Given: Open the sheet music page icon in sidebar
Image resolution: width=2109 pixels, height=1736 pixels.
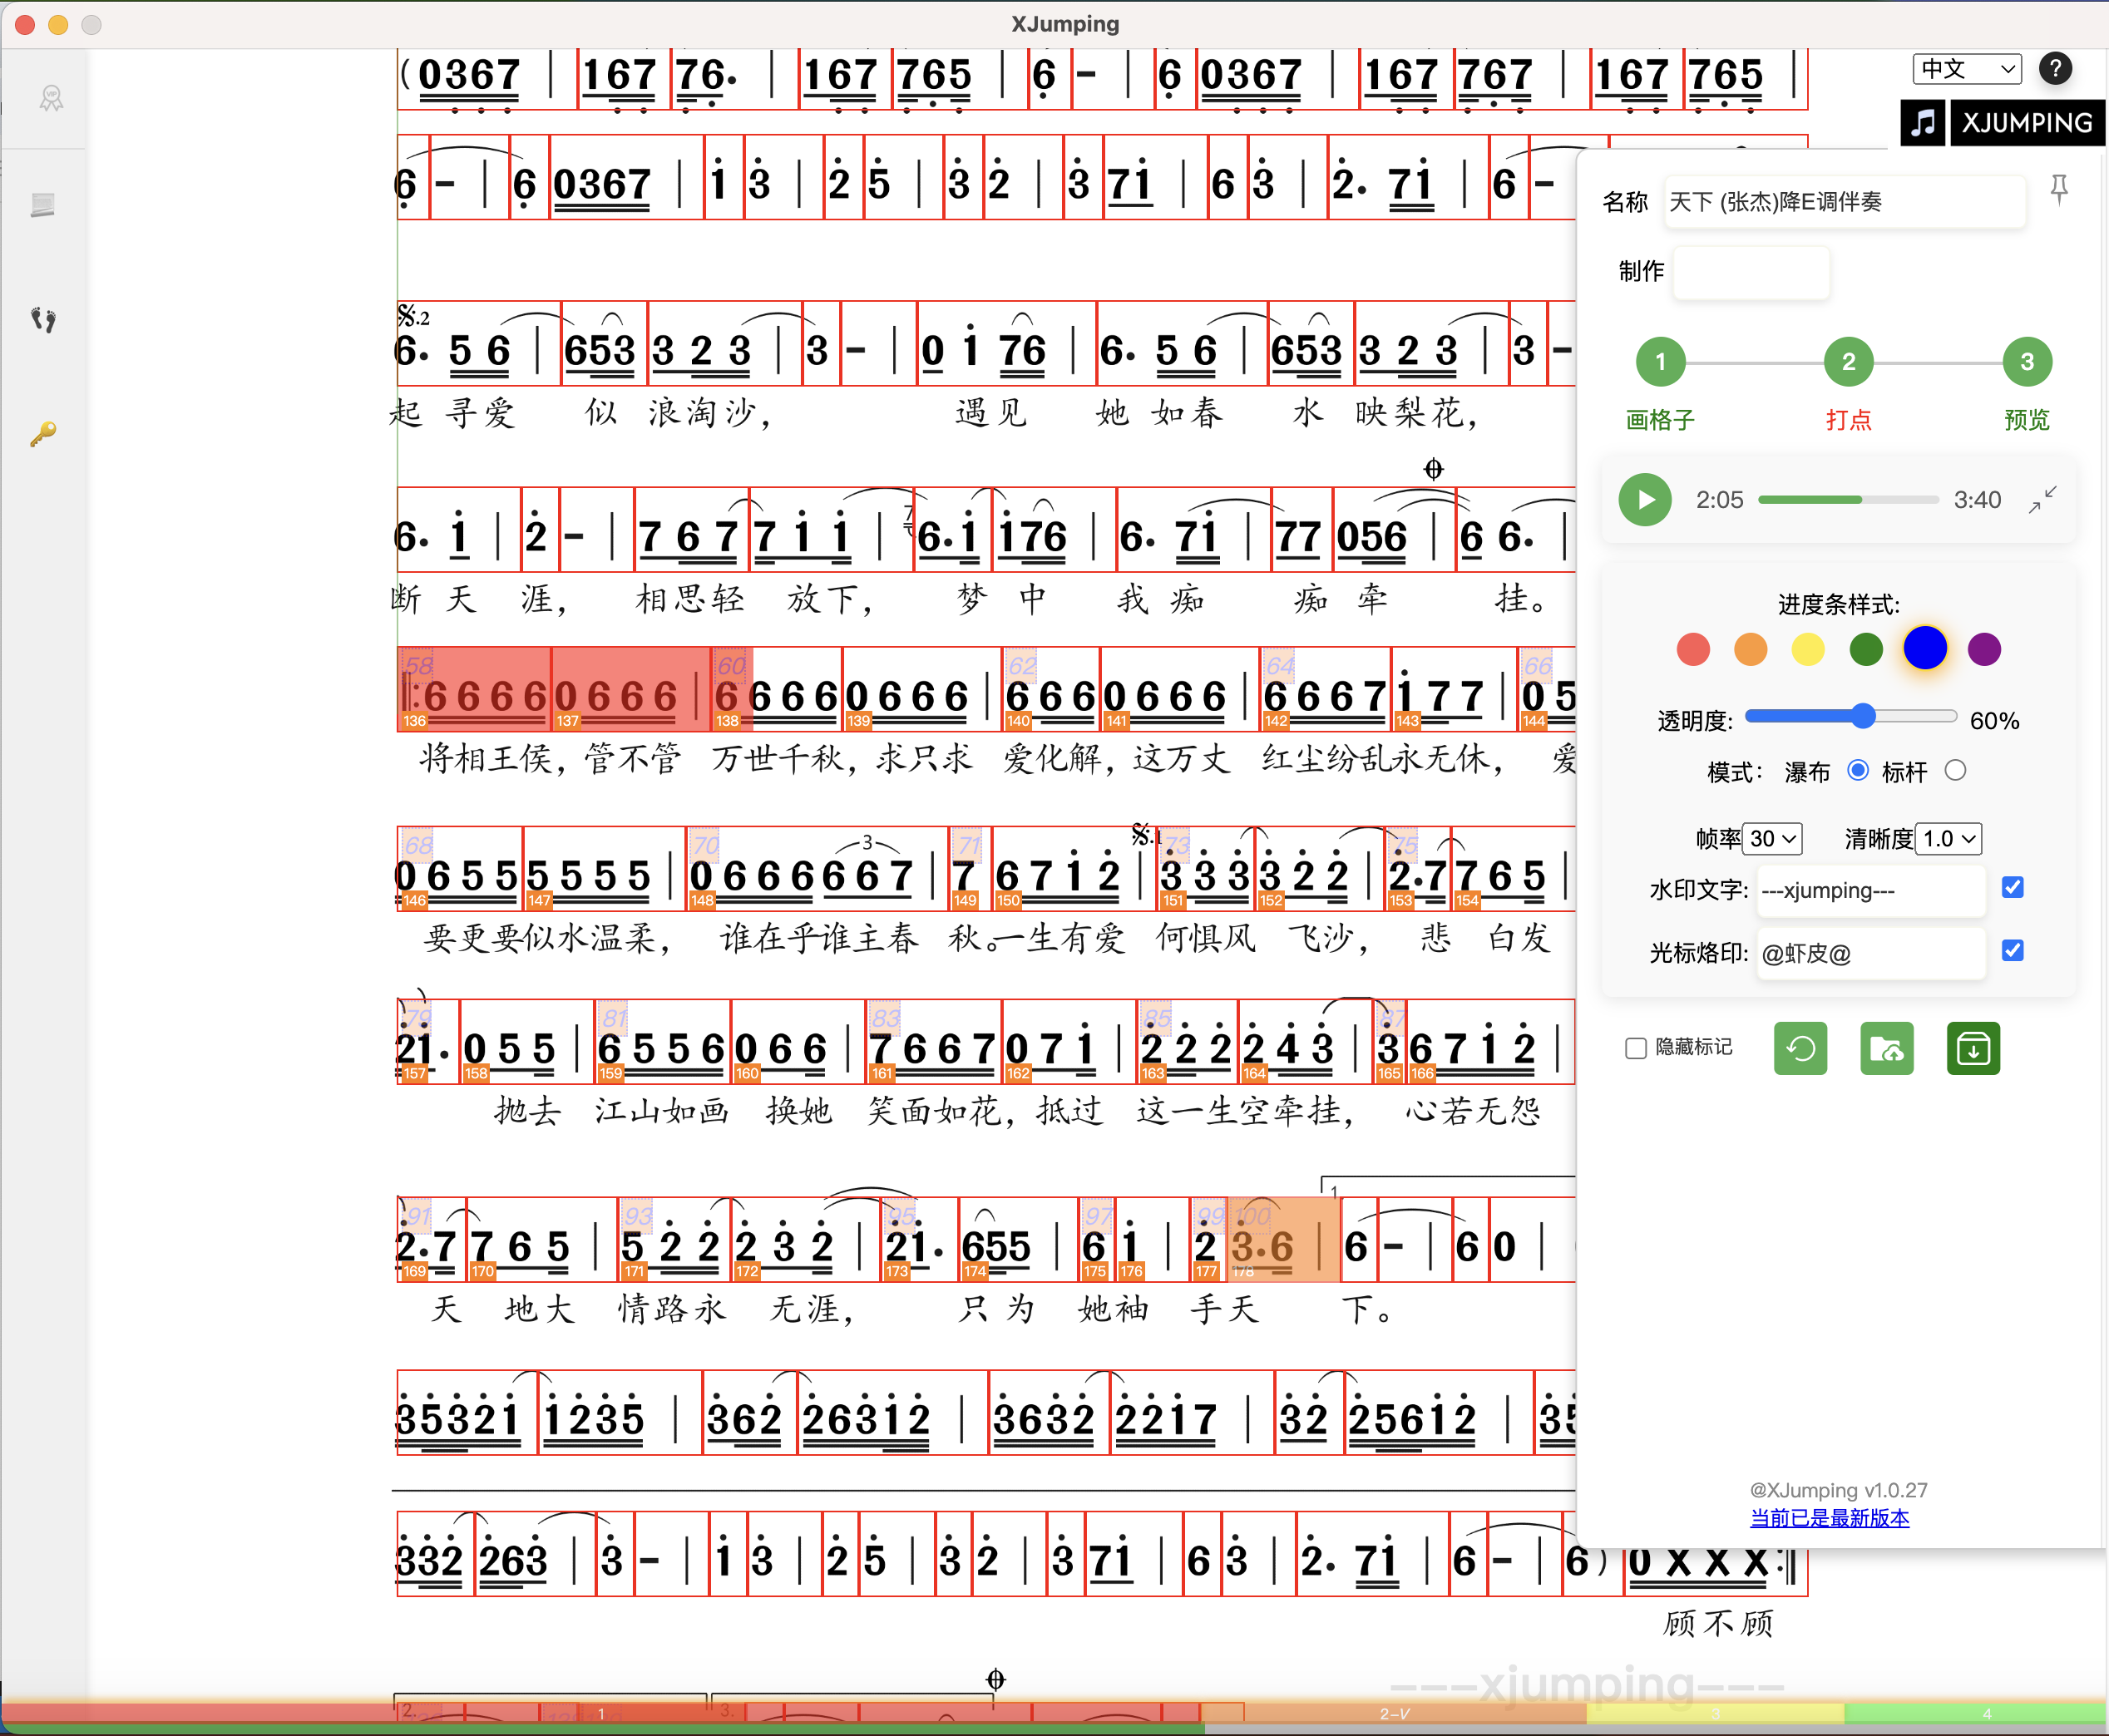Looking at the screenshot, I should [x=42, y=205].
